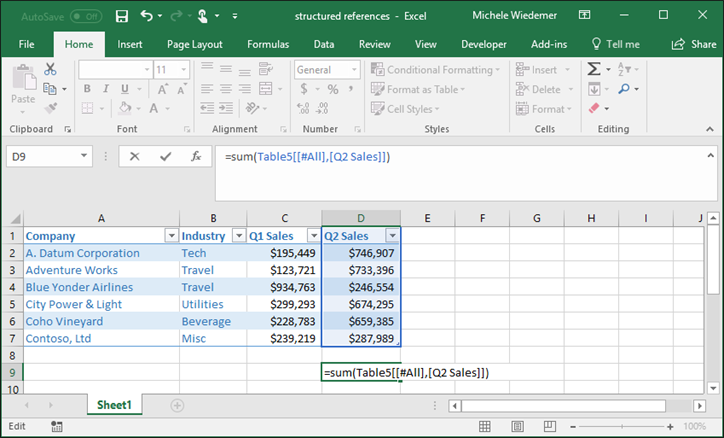Viewport: 724px width, 438px height.
Task: Click the Paste clipboard icon
Action: pyautogui.click(x=23, y=77)
